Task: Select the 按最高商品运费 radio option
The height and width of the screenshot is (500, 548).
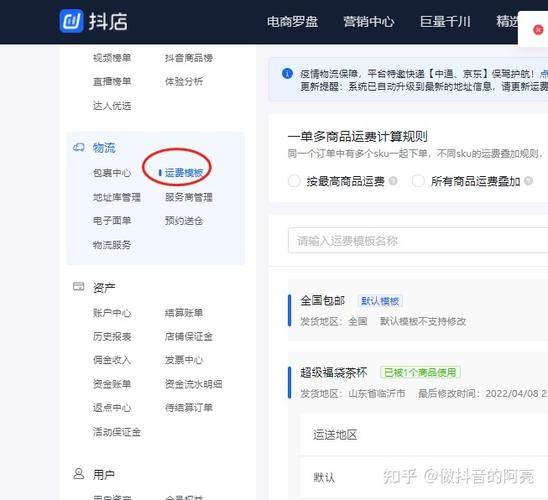Action: pos(294,181)
